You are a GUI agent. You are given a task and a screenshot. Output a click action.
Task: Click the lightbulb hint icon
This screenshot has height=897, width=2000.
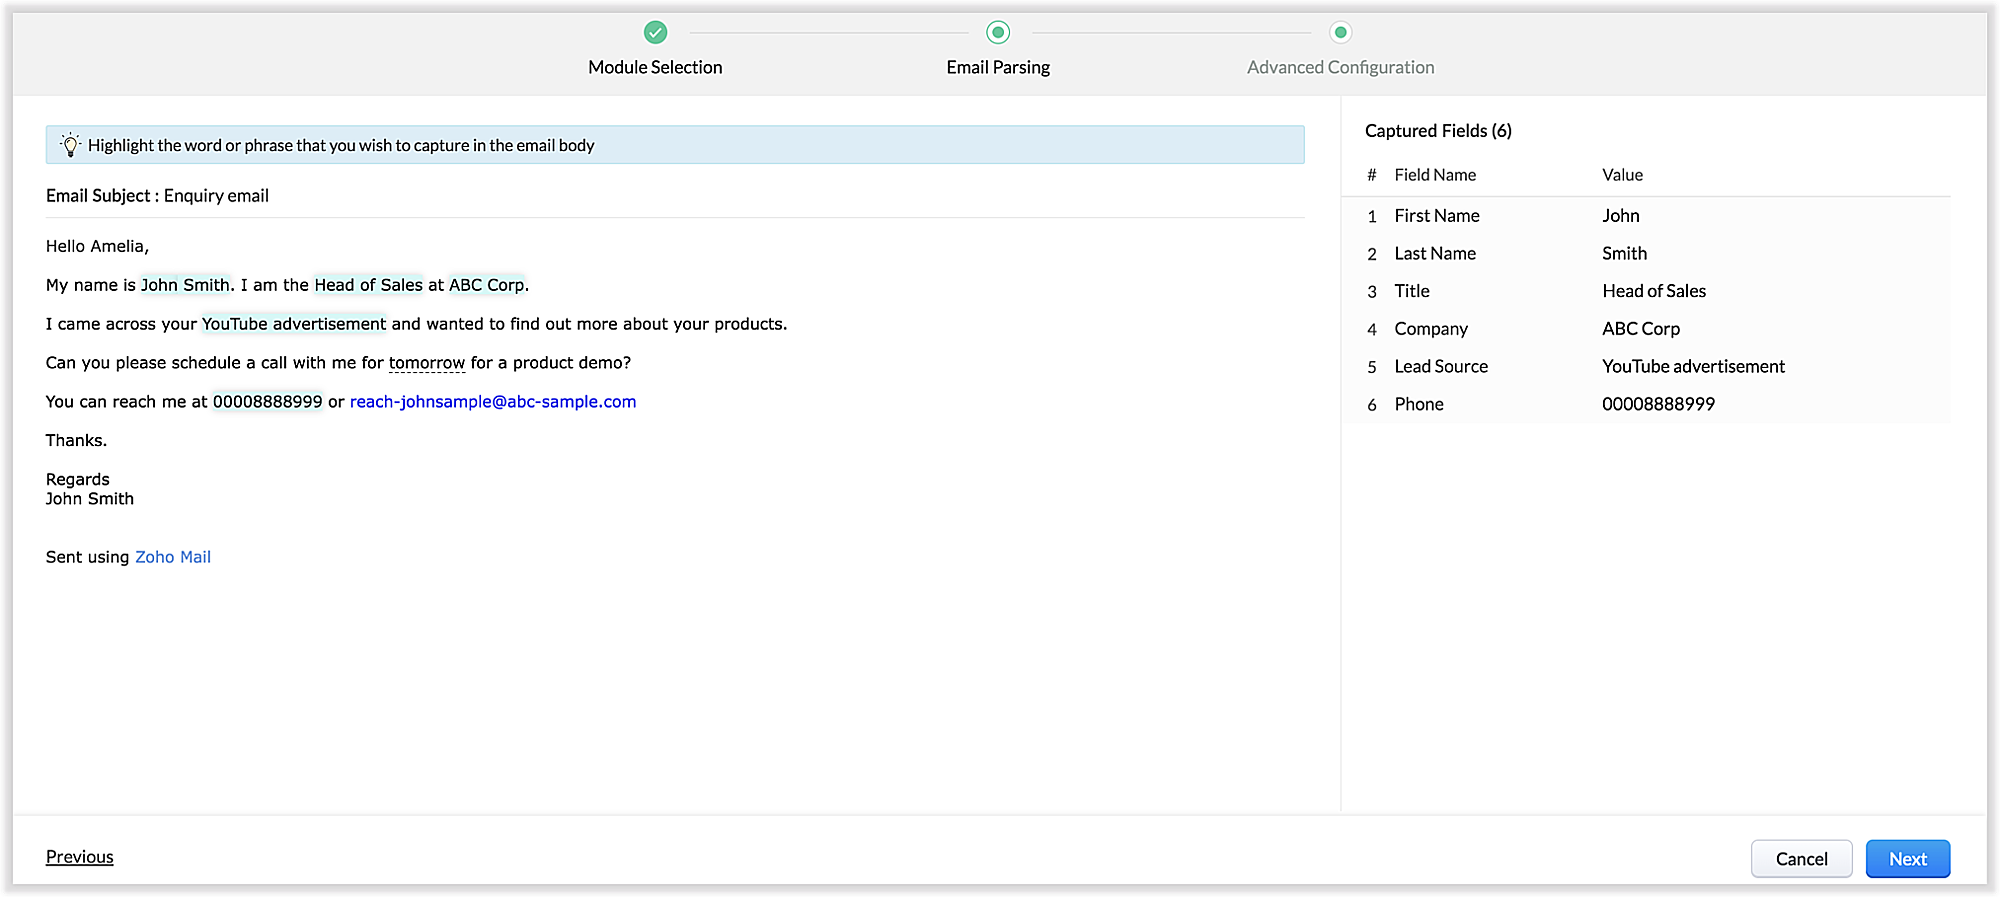[70, 145]
